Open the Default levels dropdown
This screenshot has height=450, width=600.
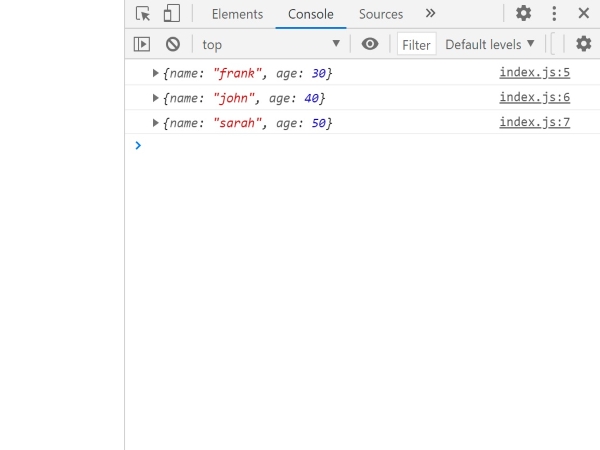(x=489, y=44)
